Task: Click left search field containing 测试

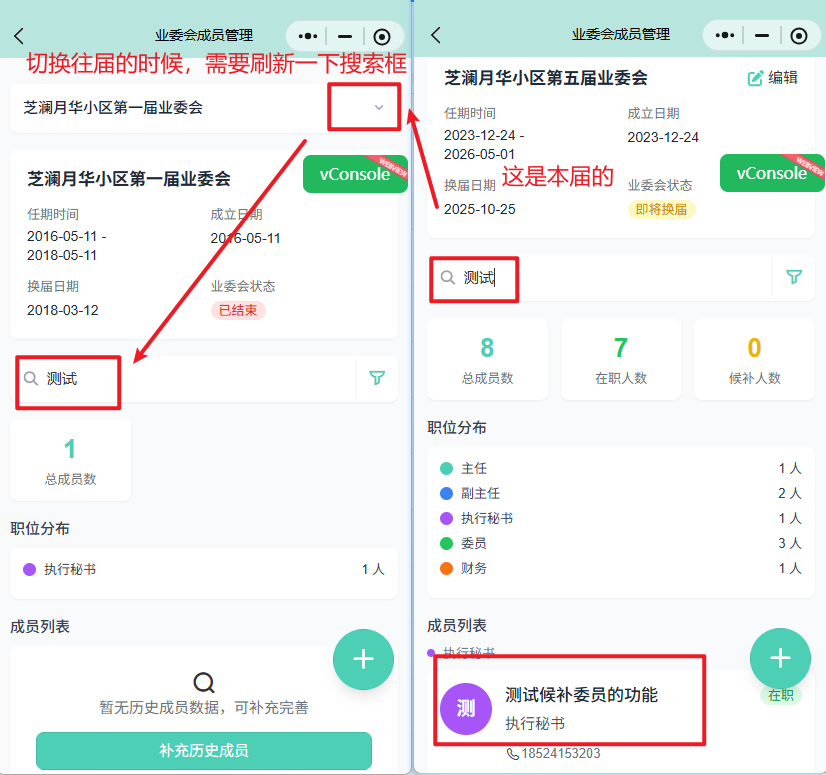Action: [190, 379]
